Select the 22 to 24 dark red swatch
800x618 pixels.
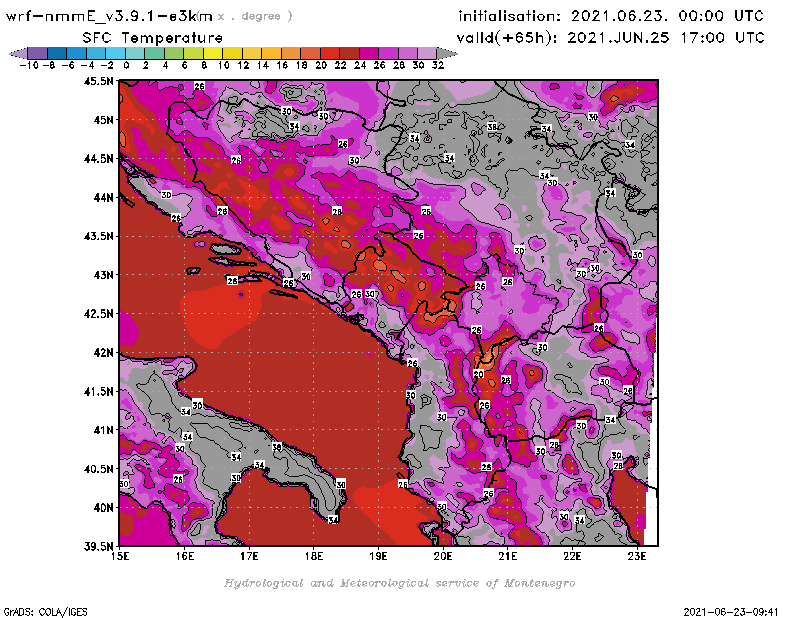pyautogui.click(x=348, y=53)
